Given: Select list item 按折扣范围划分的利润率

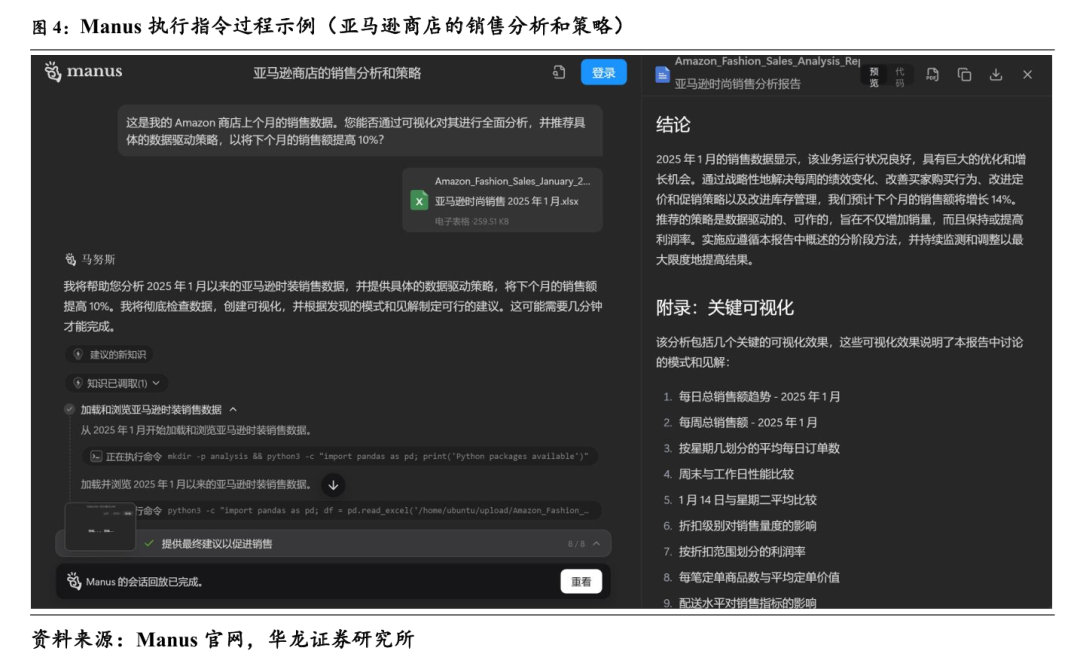Looking at the screenshot, I should click(742, 552).
